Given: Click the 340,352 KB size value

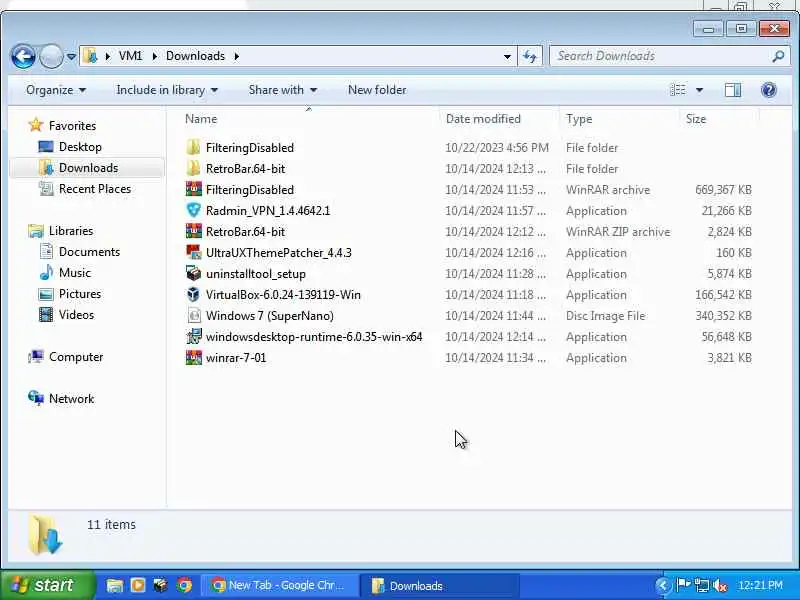Looking at the screenshot, I should point(723,316).
